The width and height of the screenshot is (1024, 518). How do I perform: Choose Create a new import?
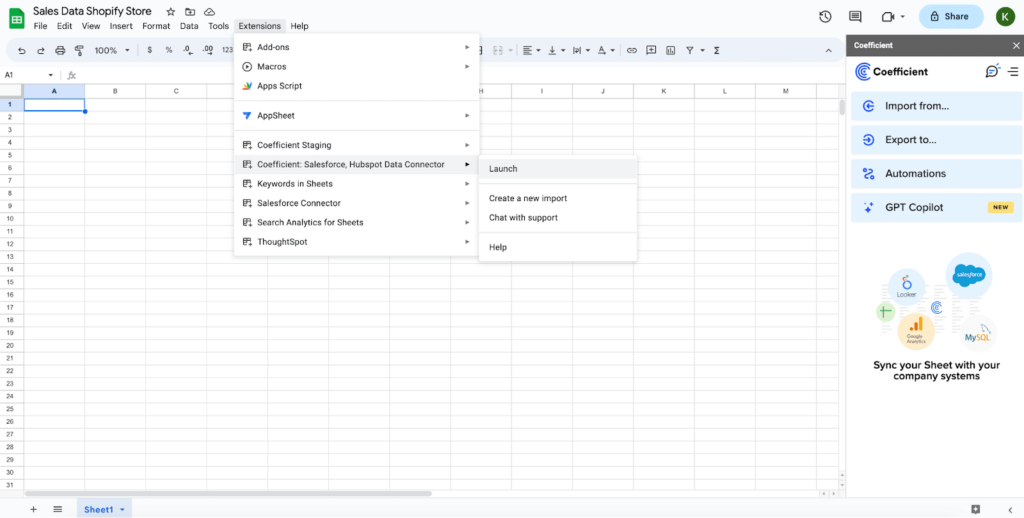[x=558, y=198]
